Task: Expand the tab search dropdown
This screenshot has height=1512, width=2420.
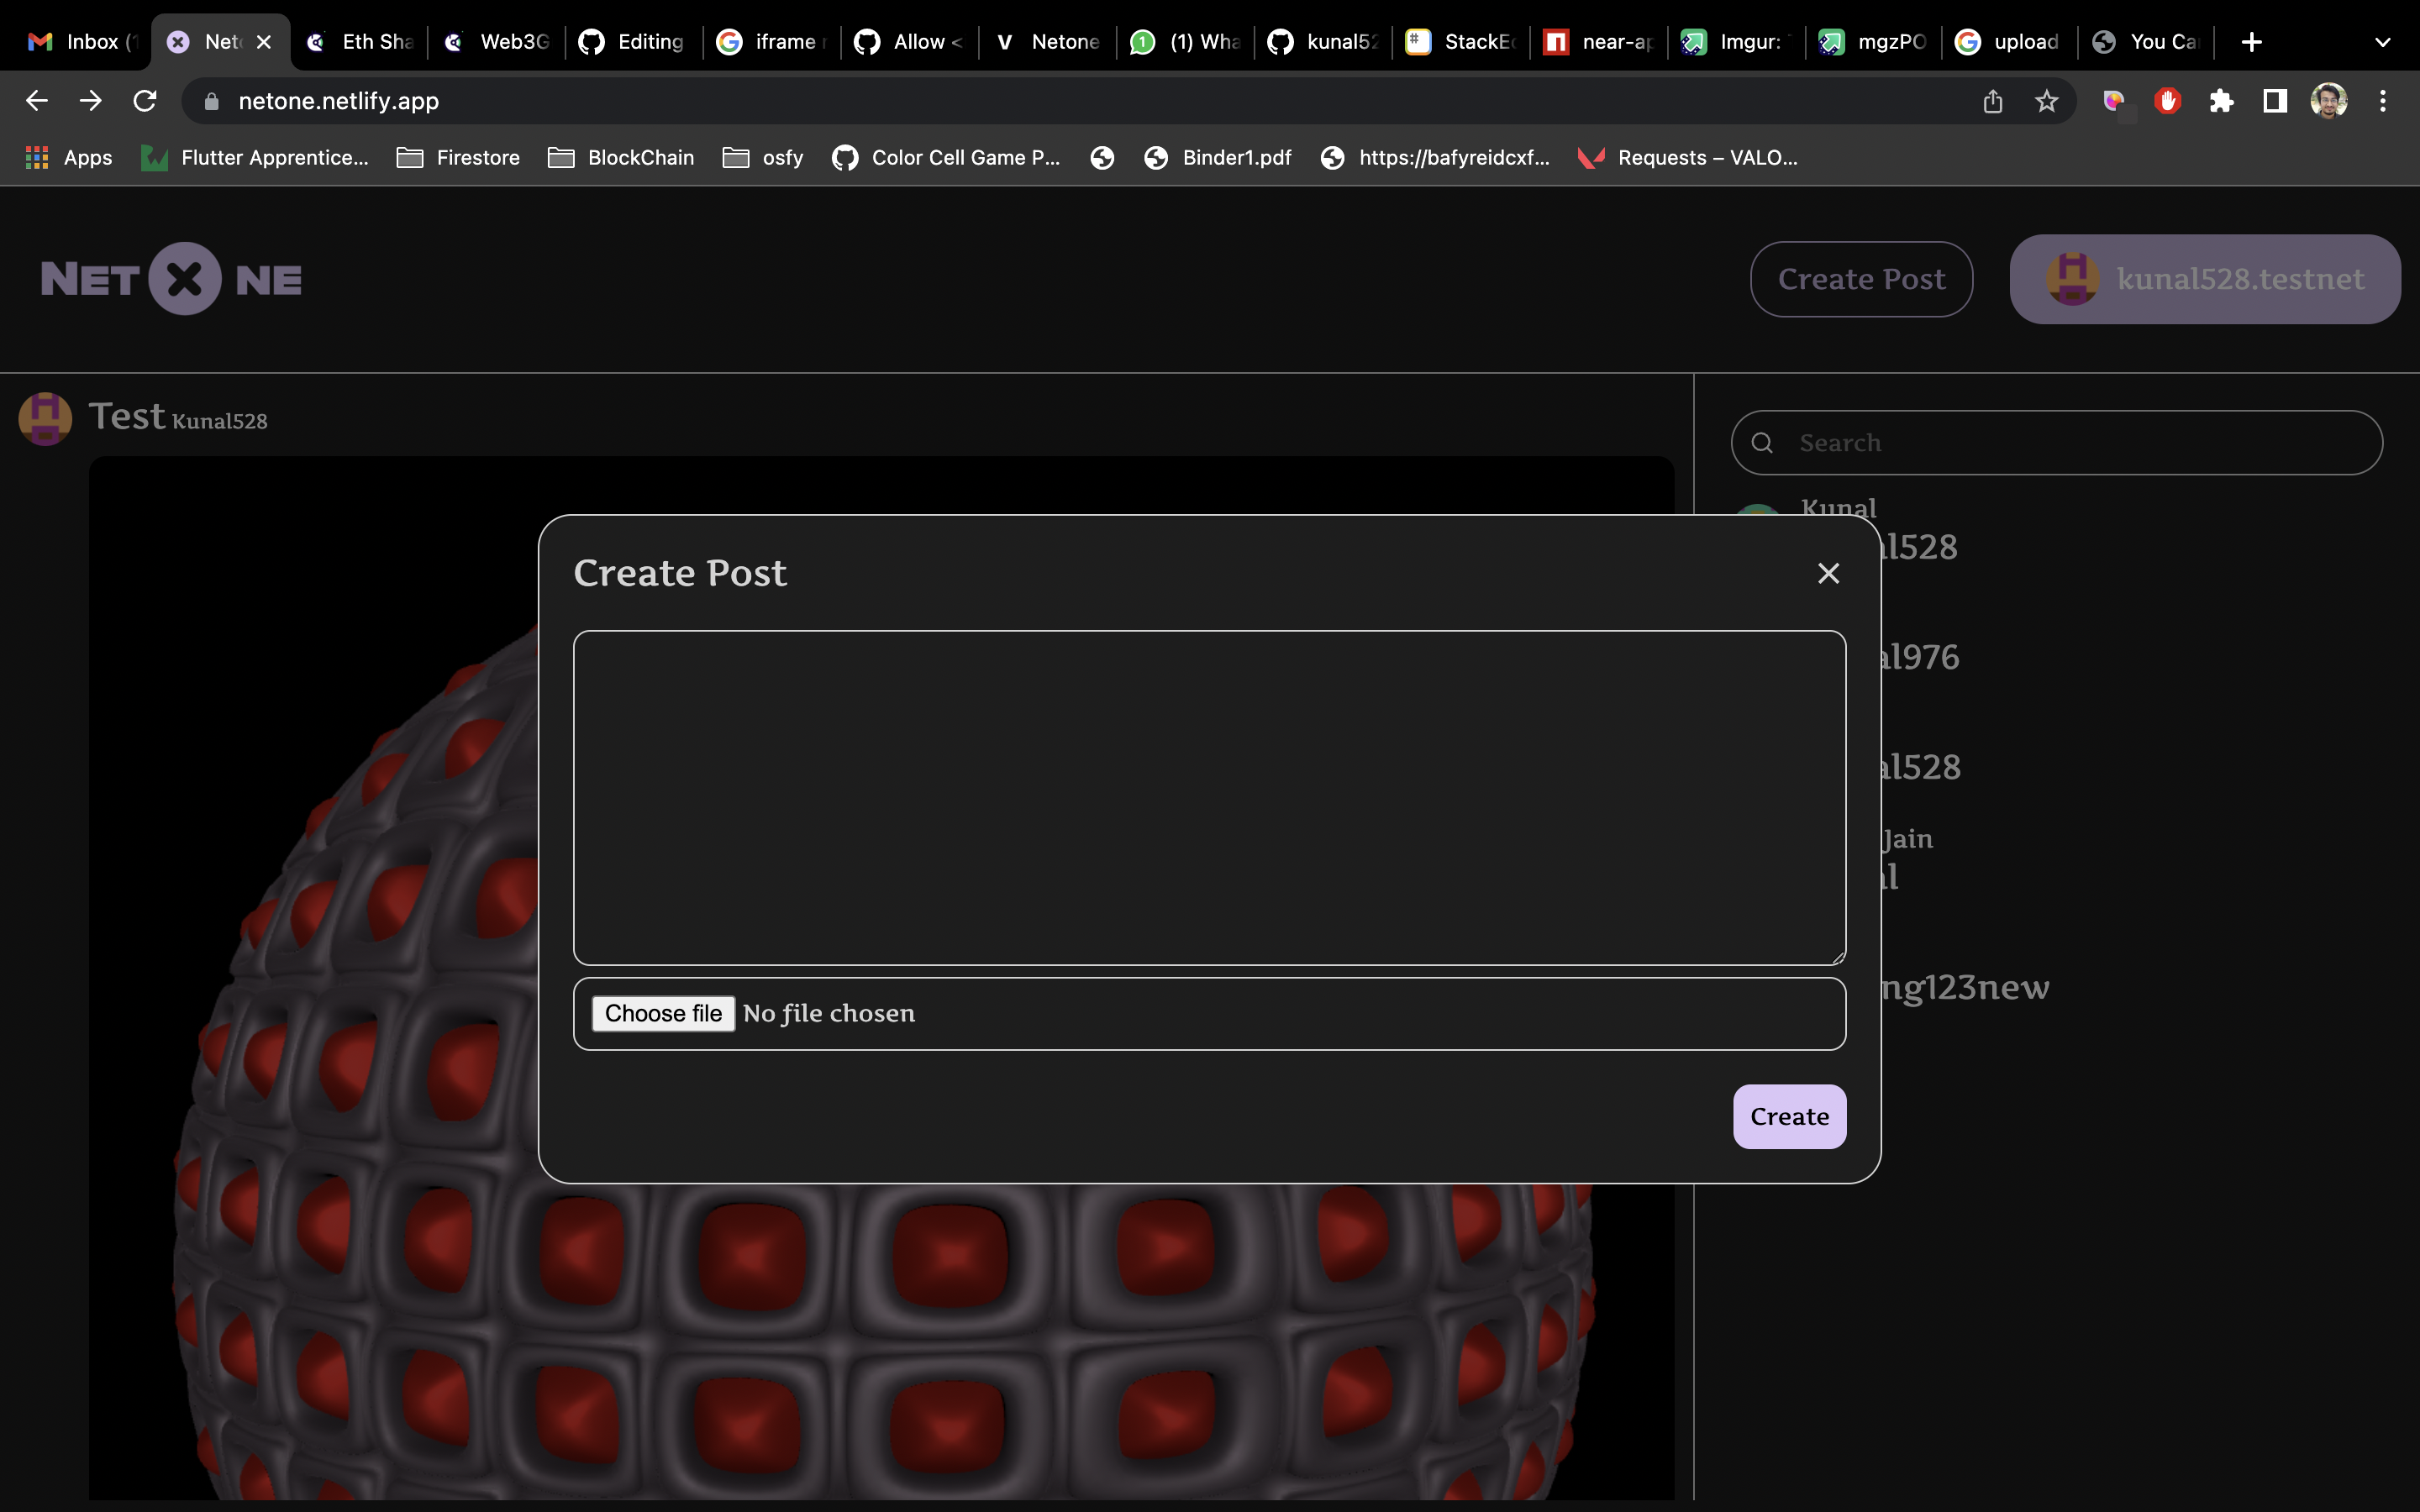Action: [2382, 42]
